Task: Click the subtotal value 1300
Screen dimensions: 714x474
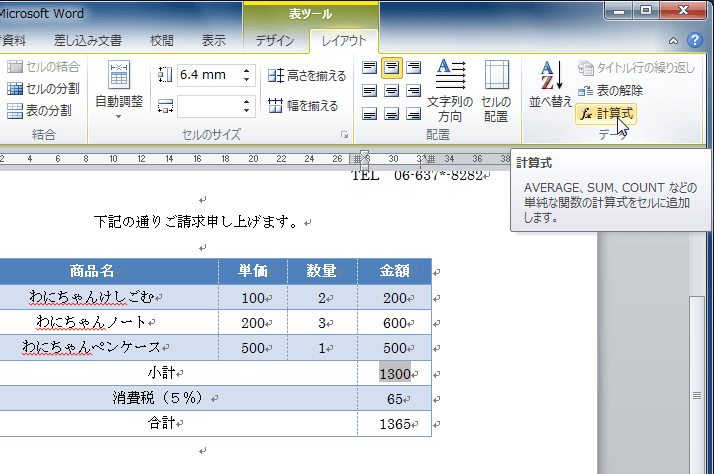Action: point(395,373)
